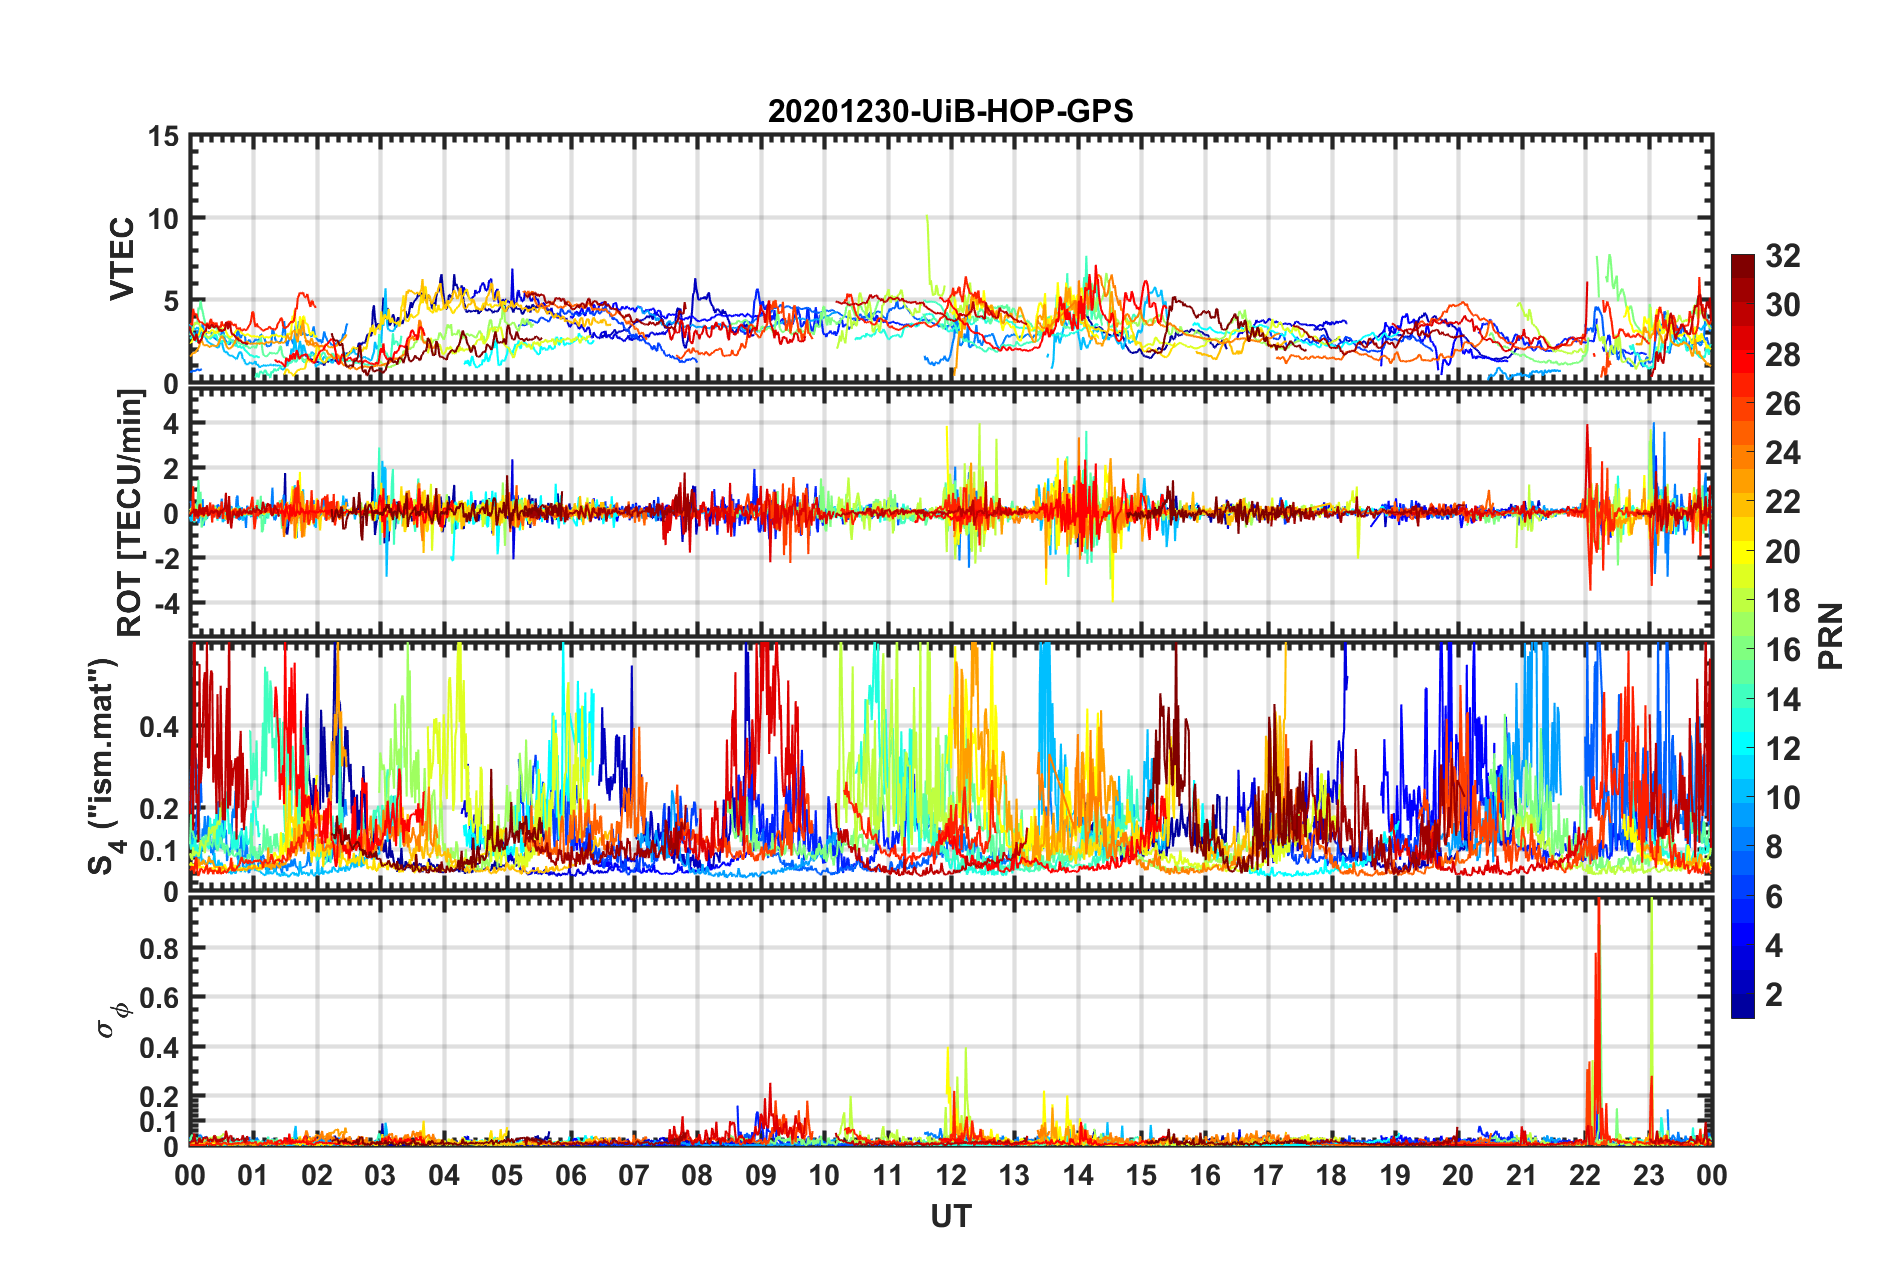Pick hour 05 on the UT axis
1902x1272 pixels.
click(507, 1175)
